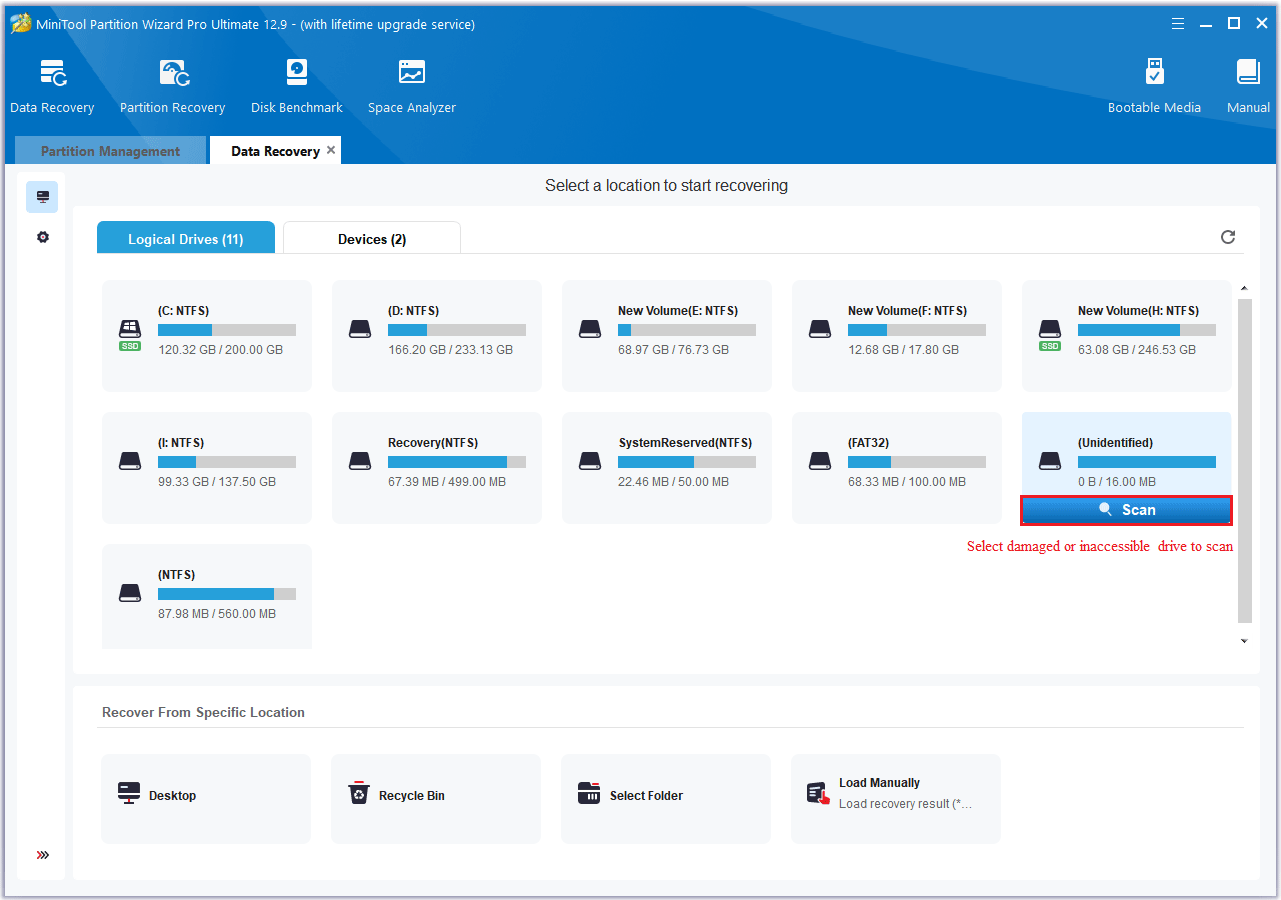Screen dimensions: 1281x900
Task: Click the '120.32 GB / 200.00 GB' text
Action: click(220, 350)
